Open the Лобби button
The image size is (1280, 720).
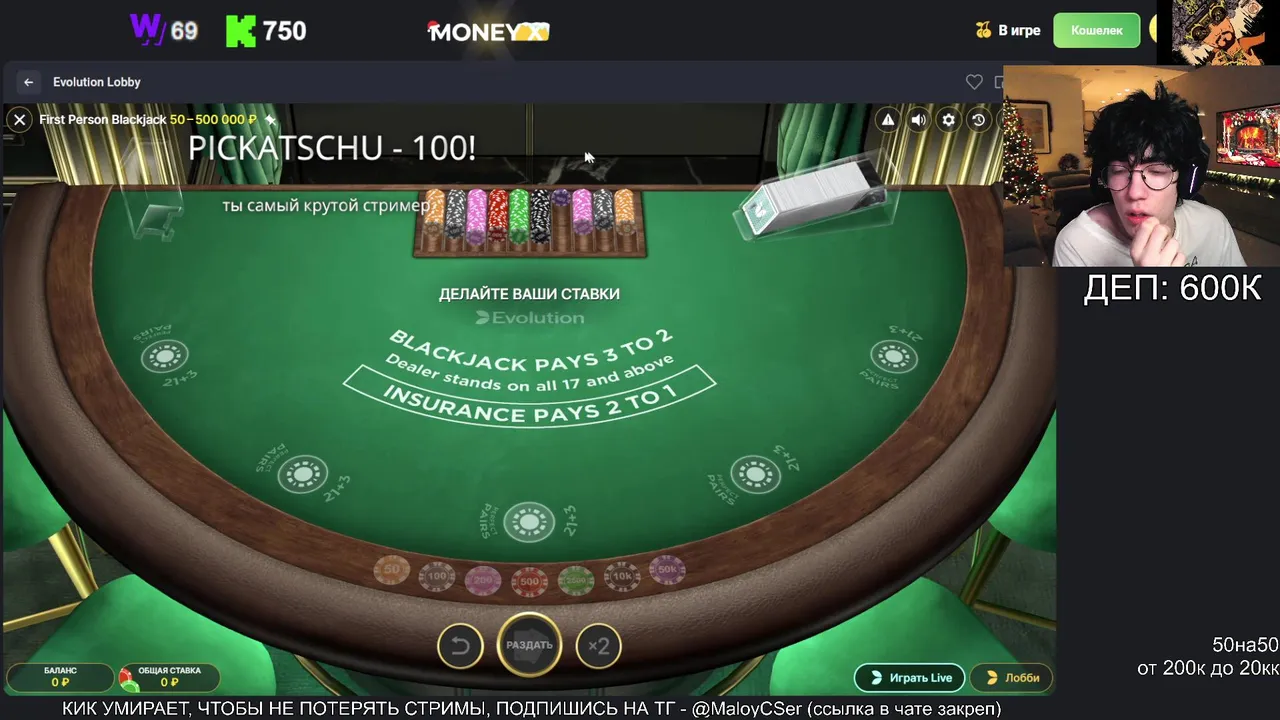tap(1011, 678)
